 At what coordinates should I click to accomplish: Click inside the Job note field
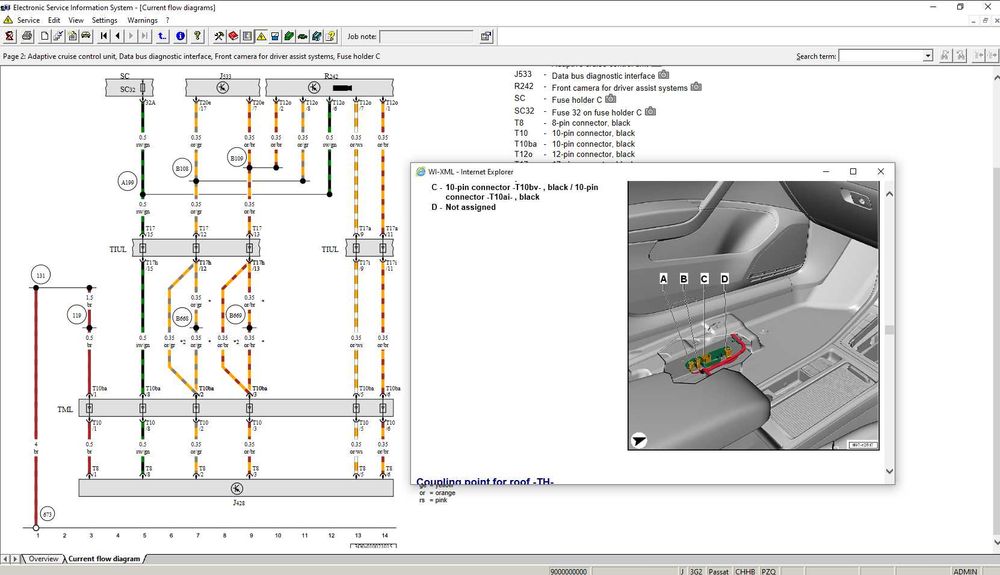(427, 36)
